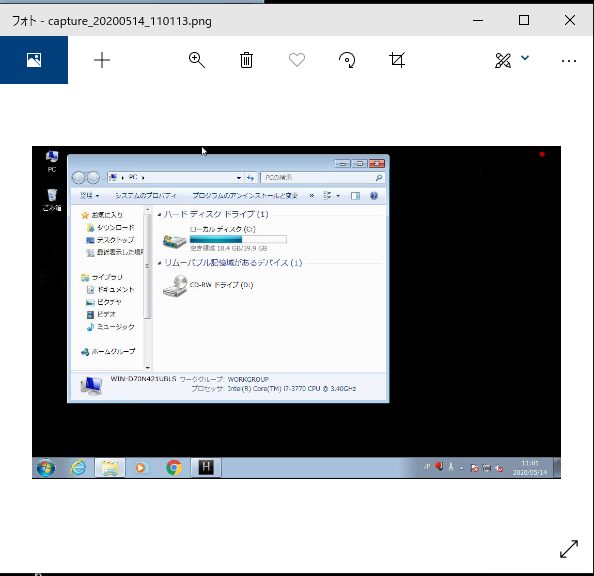Add to favorites with the heart icon
This screenshot has height=576, width=594.
297,59
